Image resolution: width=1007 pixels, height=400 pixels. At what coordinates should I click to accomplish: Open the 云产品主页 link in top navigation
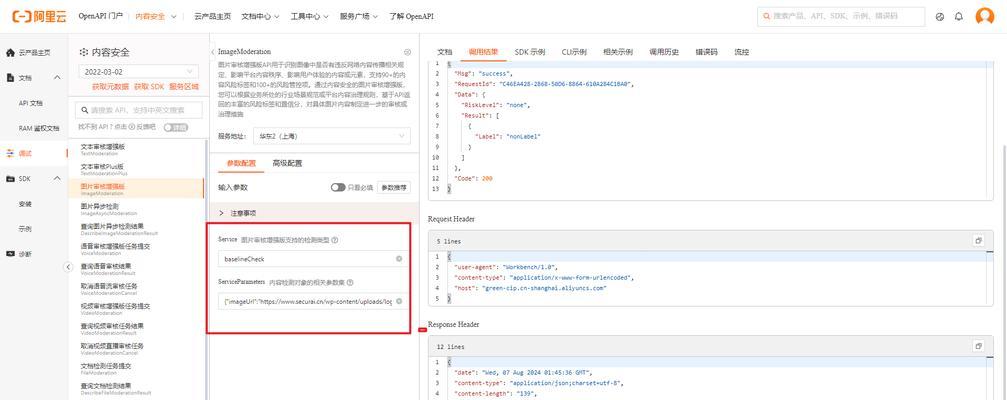(212, 16)
